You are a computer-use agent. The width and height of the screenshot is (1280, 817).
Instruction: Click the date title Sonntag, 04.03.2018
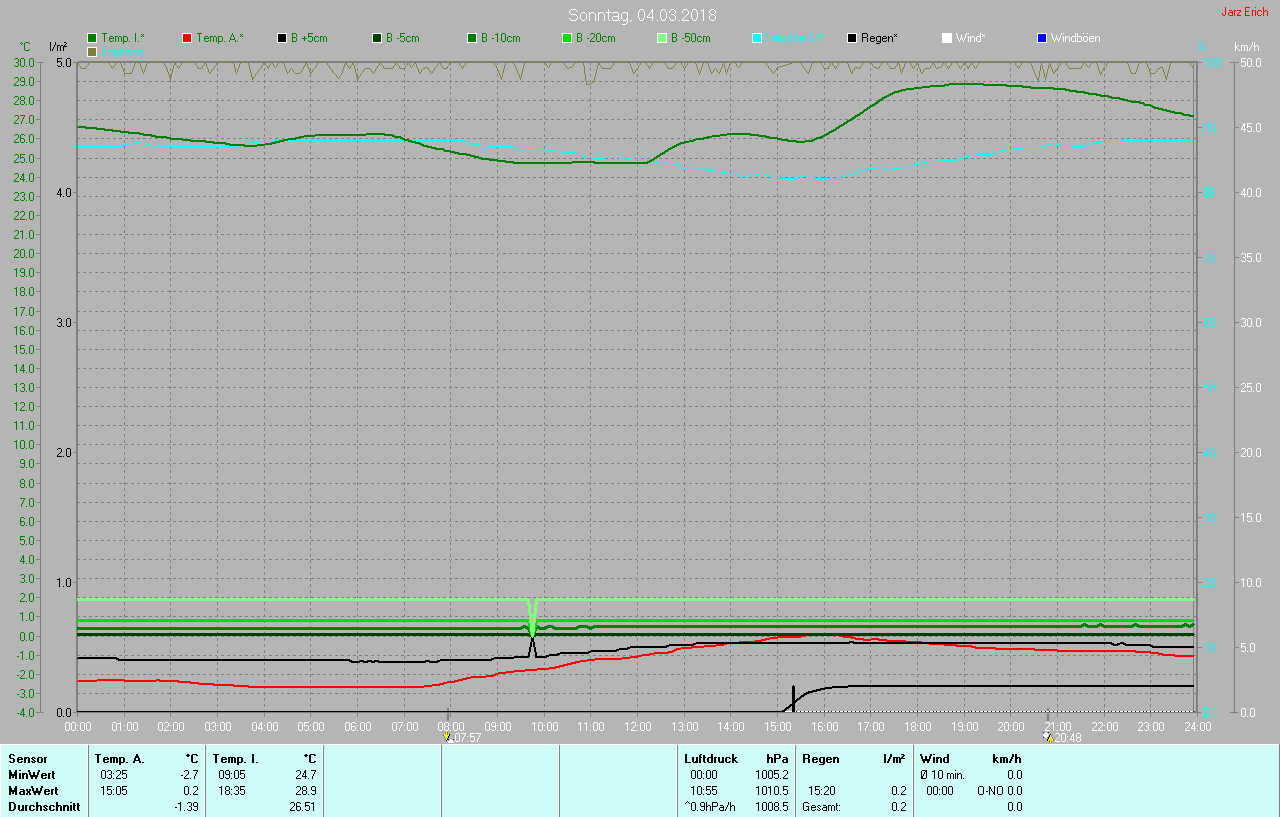coord(641,15)
